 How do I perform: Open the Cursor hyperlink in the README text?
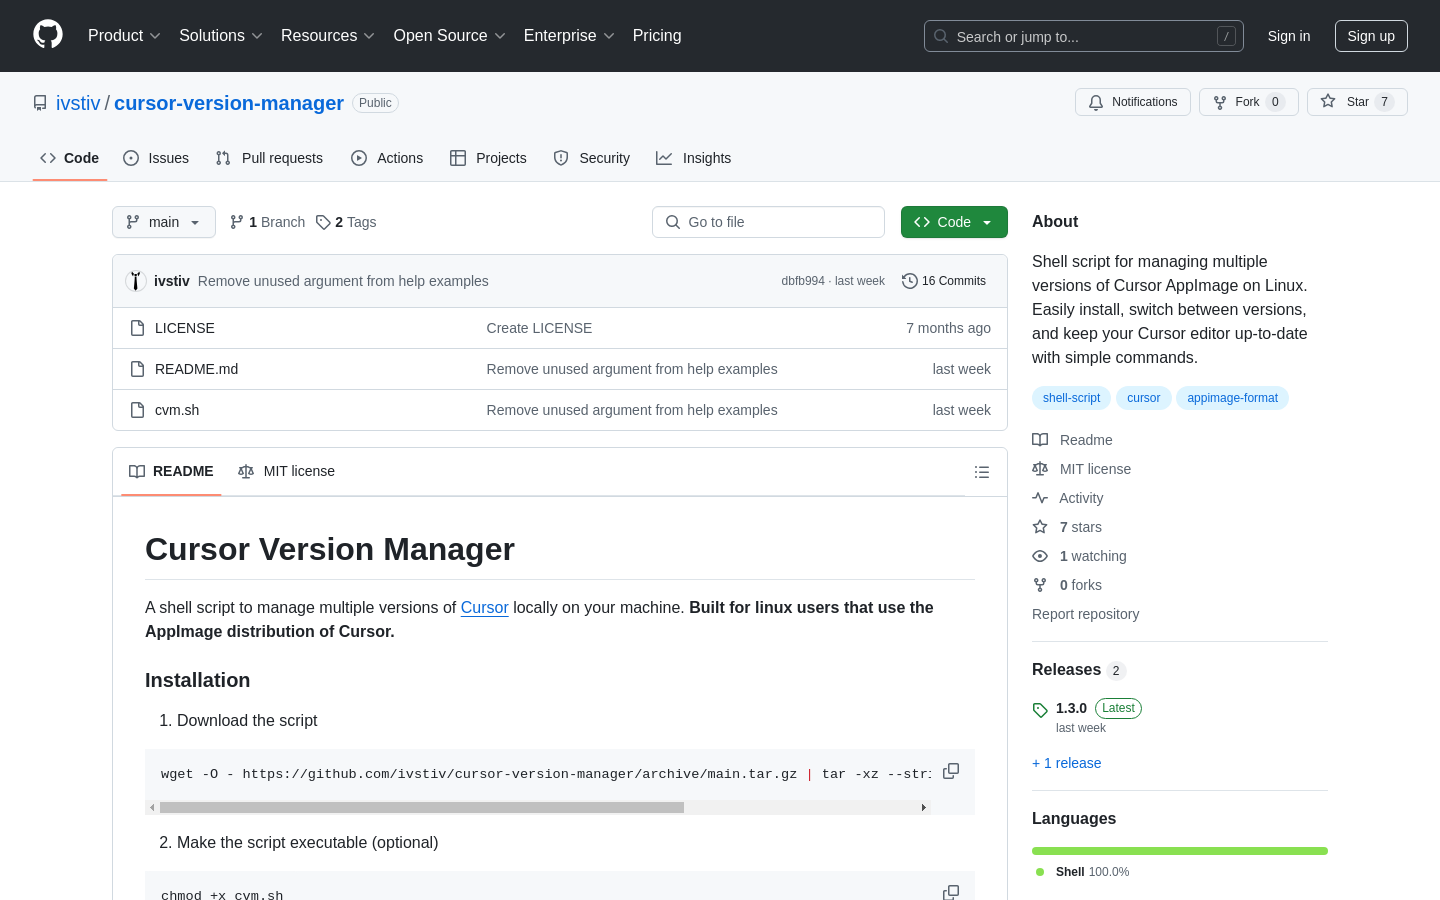click(x=484, y=607)
